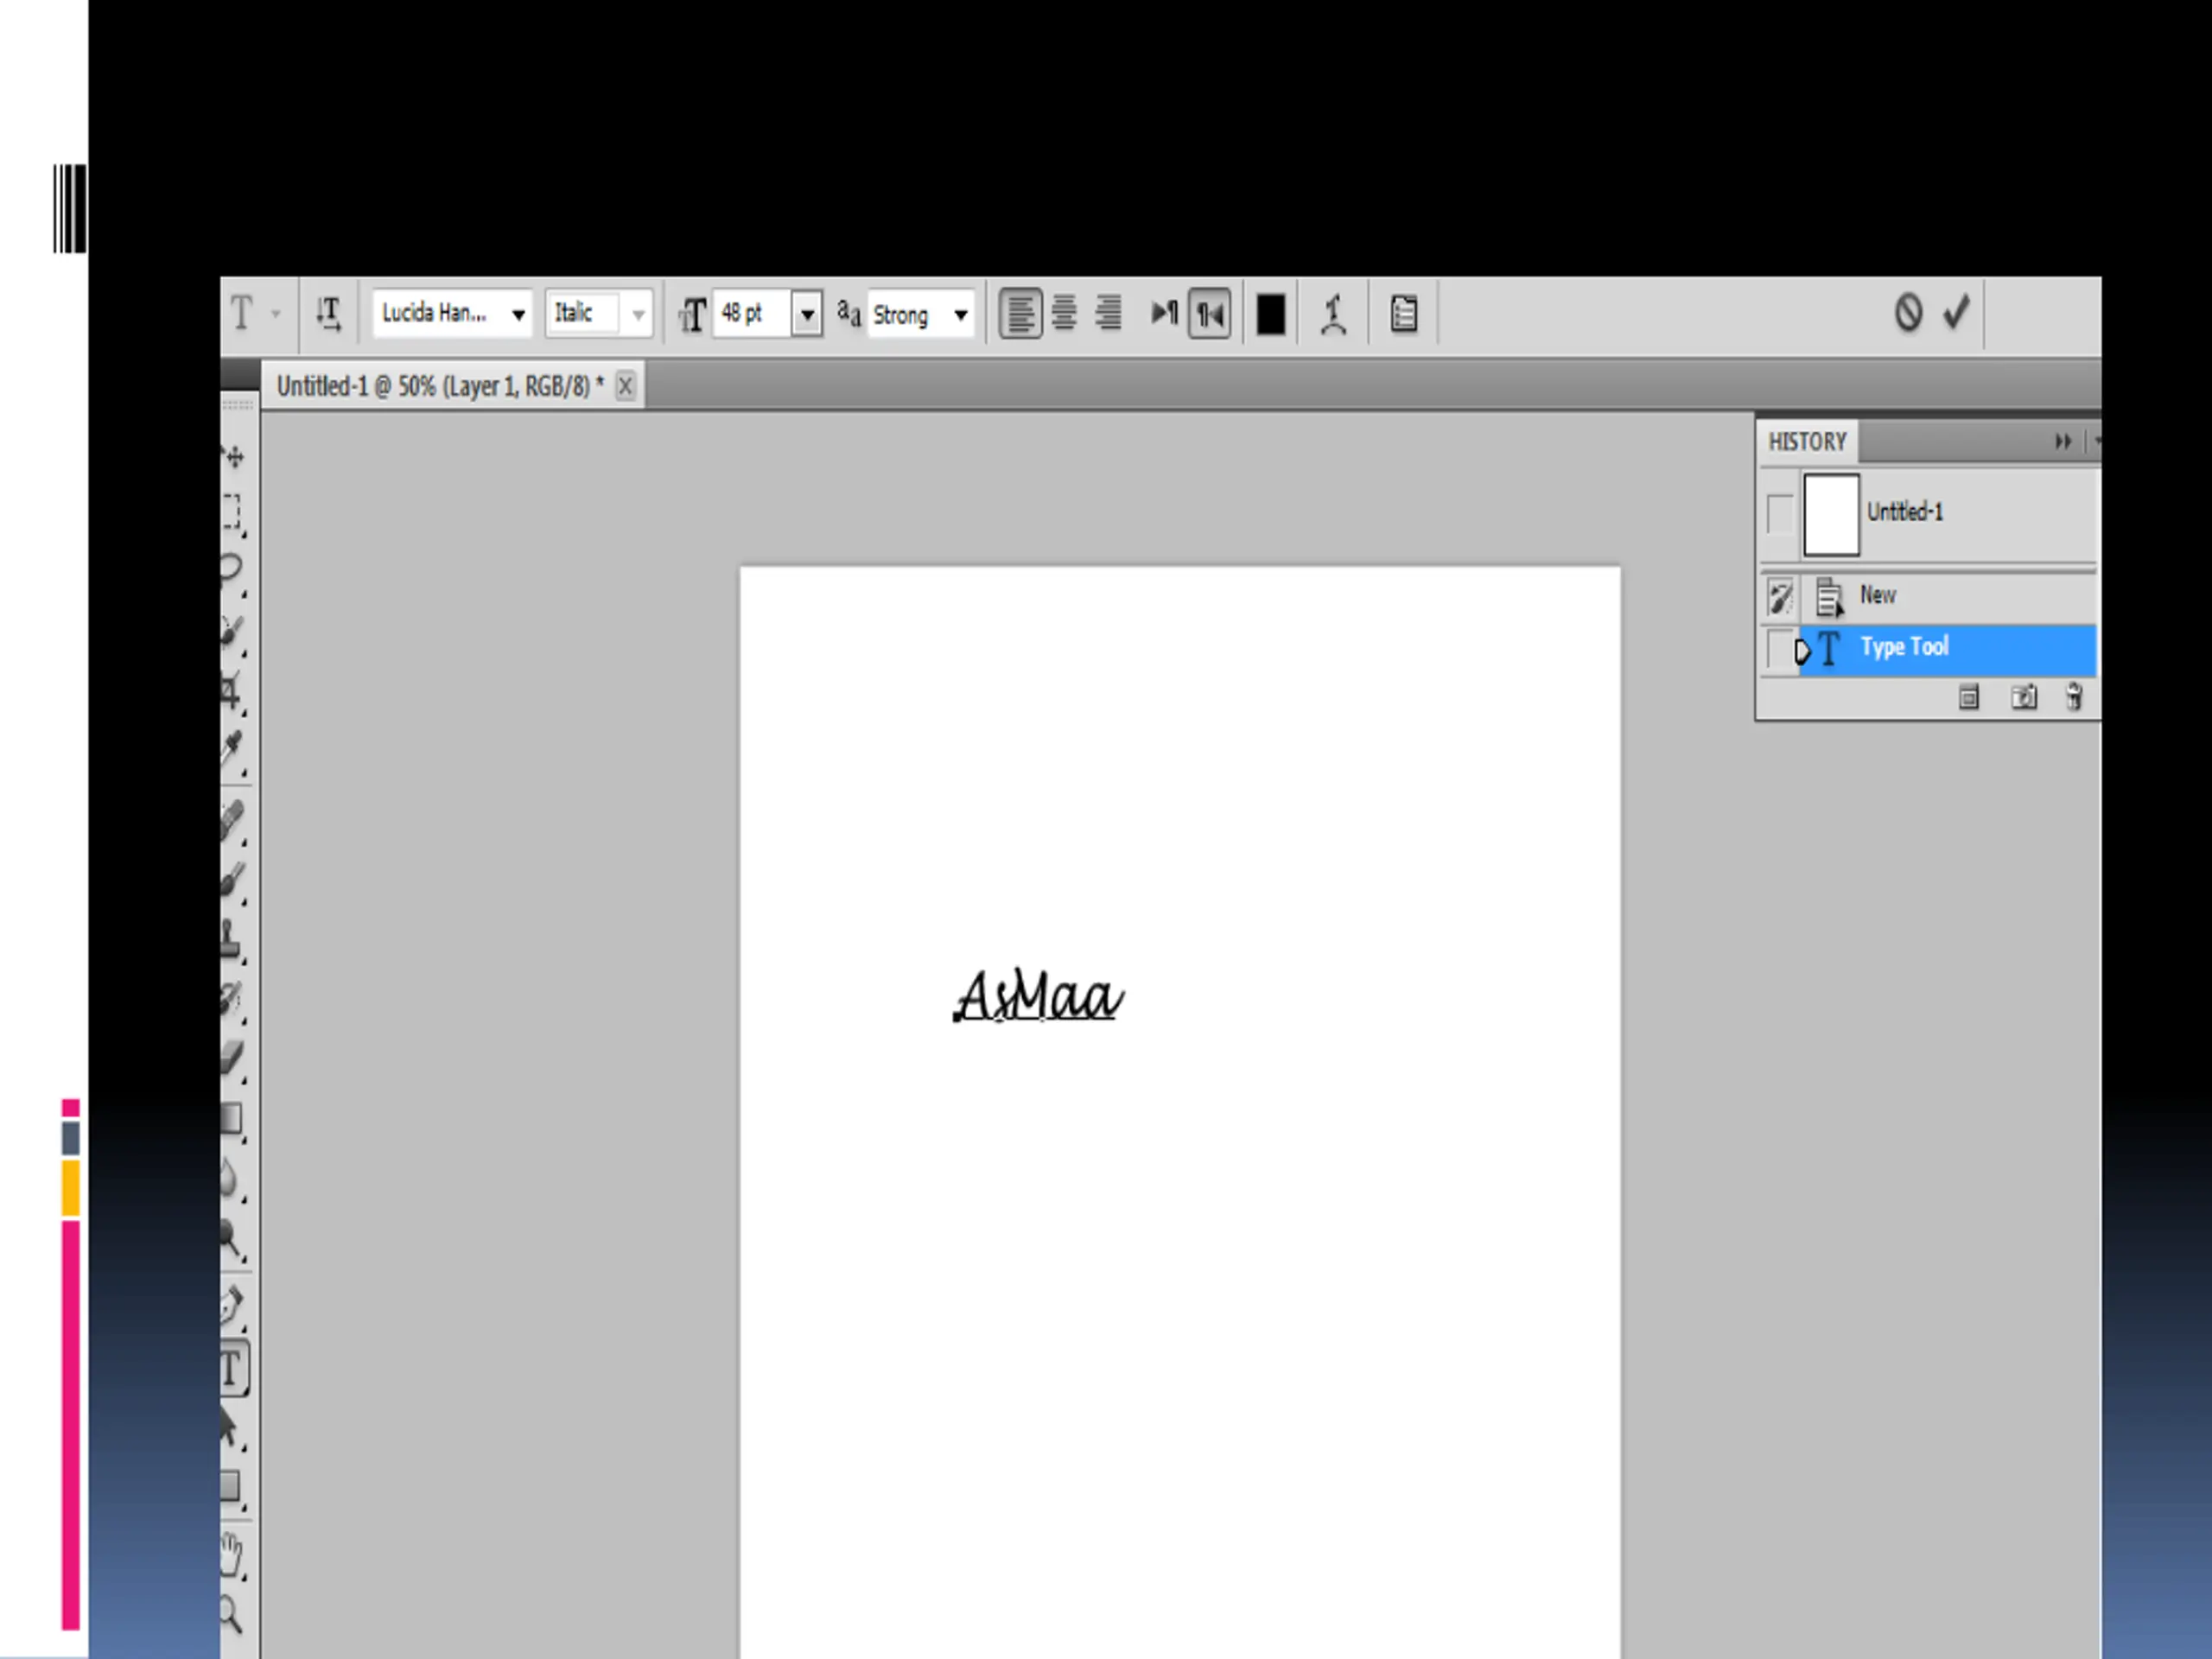Select the Crop tool
2212x1659 pixels.
(233, 692)
